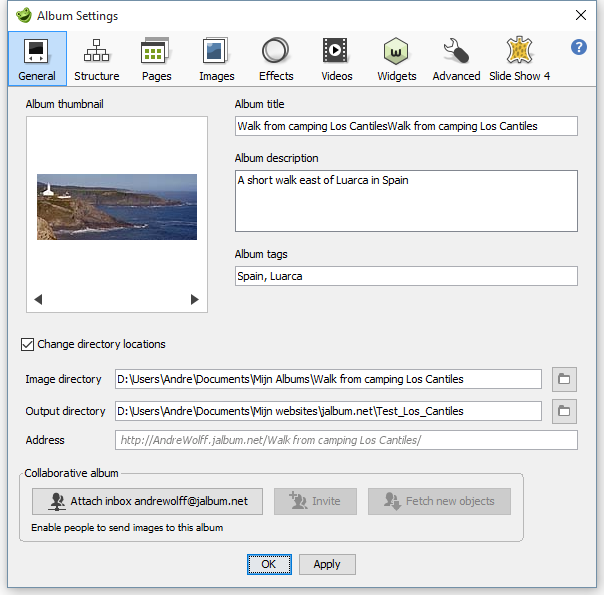Browse for Output directory folder
Image resolution: width=604 pixels, height=595 pixels.
point(565,411)
